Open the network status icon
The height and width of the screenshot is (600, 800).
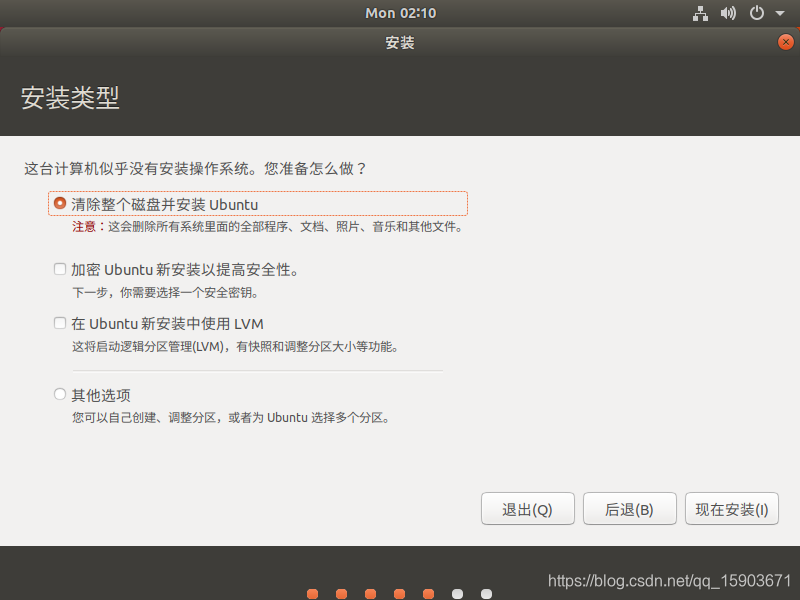(700, 13)
